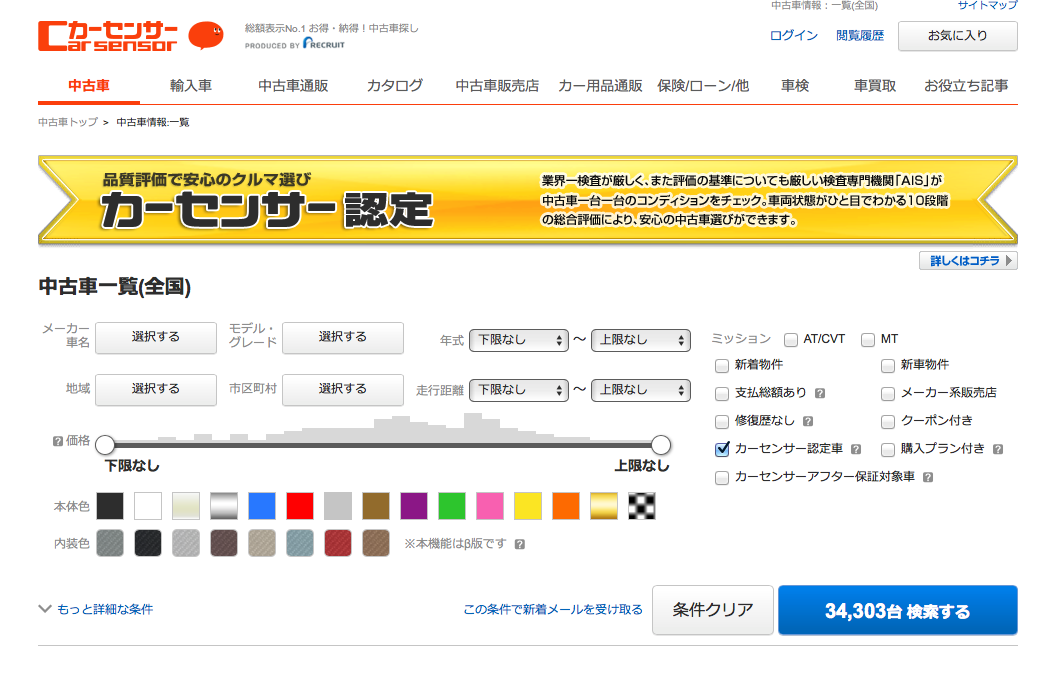Go to 中古車トップ breadcrumb link

pos(68,122)
